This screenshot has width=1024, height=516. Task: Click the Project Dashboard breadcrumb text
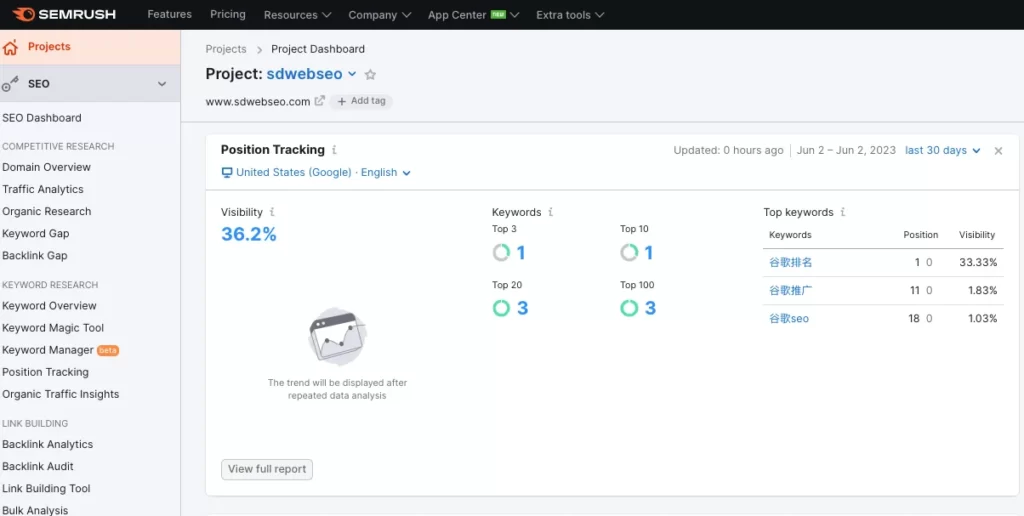(318, 49)
